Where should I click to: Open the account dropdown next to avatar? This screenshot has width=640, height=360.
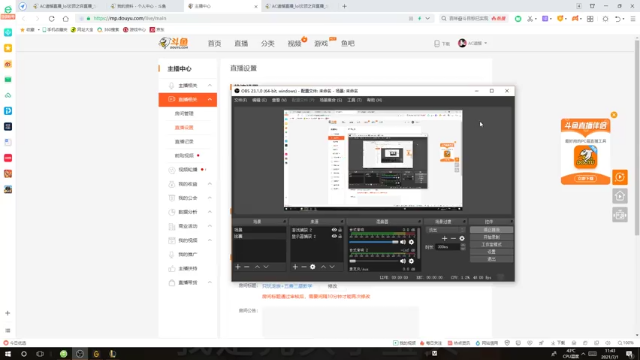point(486,43)
